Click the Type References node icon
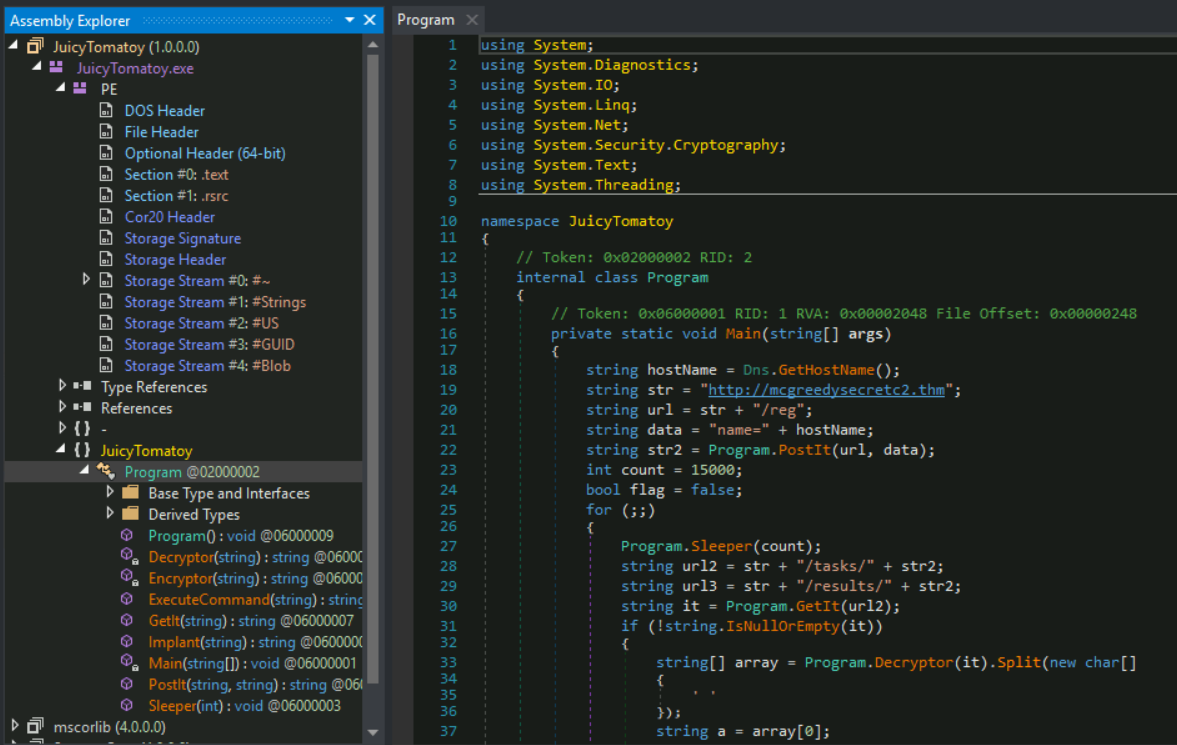1177x745 pixels. click(x=82, y=386)
